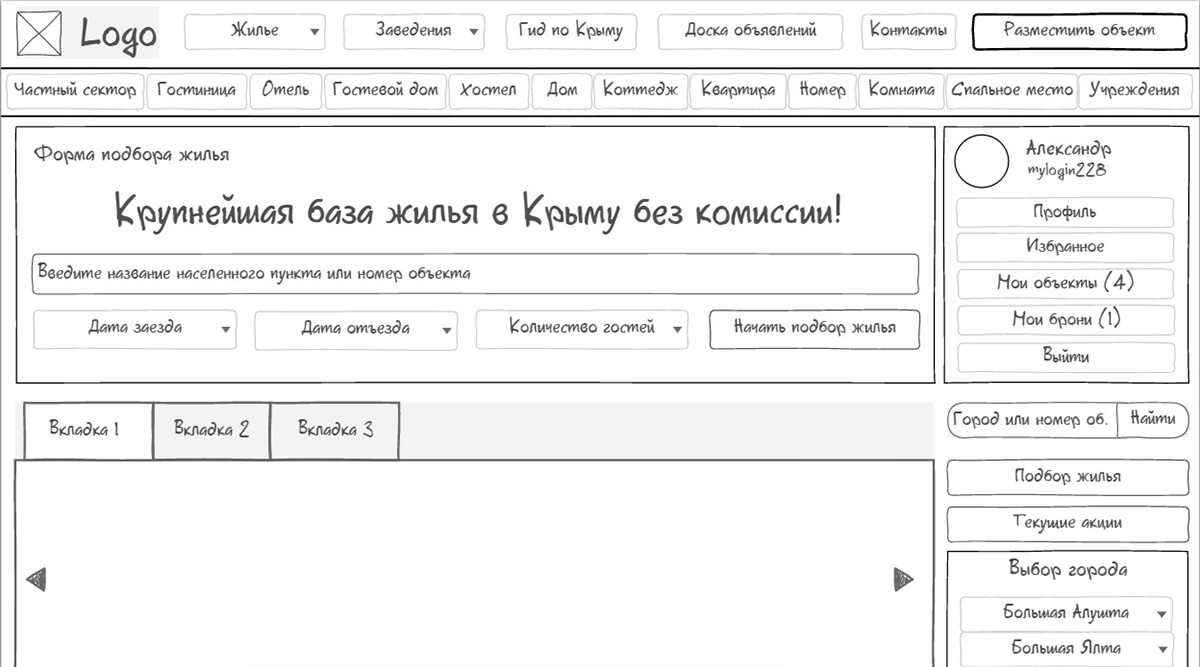
Task: Click the Logo image placeholder
Action: [x=40, y=33]
